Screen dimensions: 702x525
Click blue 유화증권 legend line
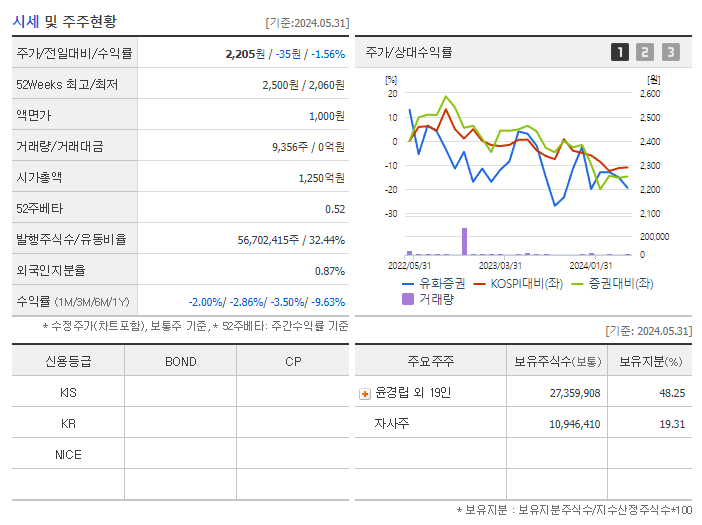[408, 284]
